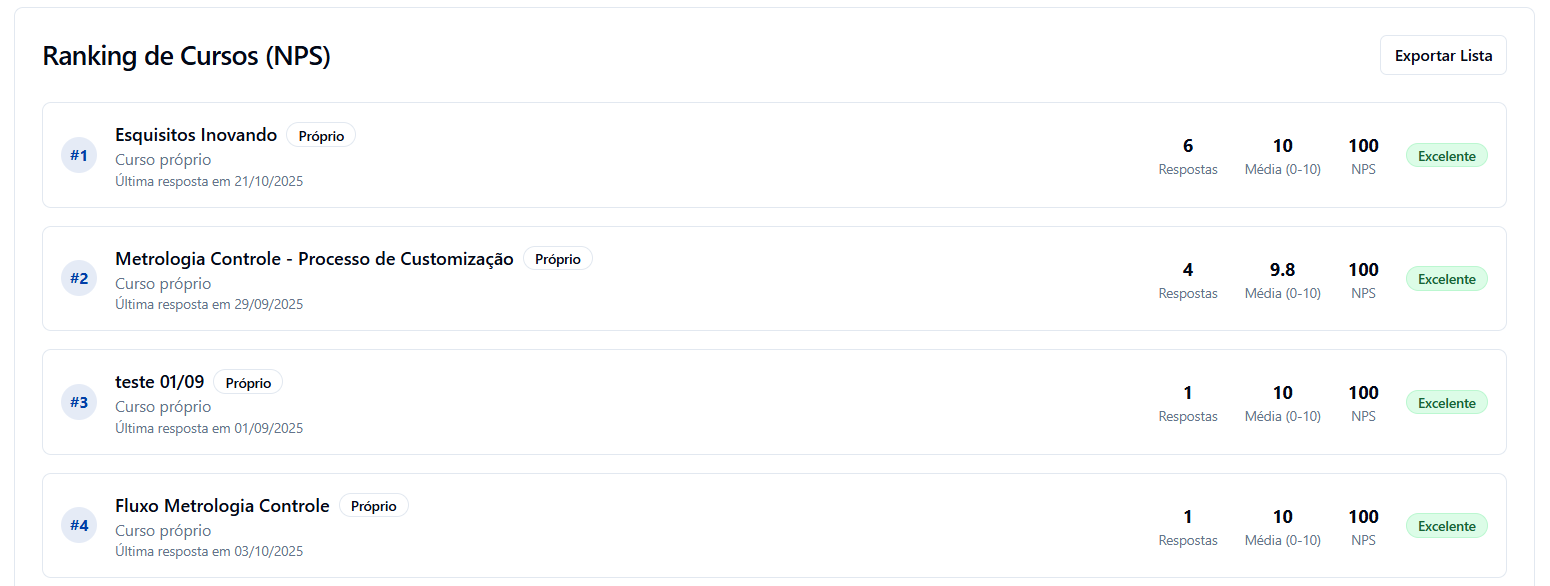Click the 9.8 average score value

(x=1282, y=270)
